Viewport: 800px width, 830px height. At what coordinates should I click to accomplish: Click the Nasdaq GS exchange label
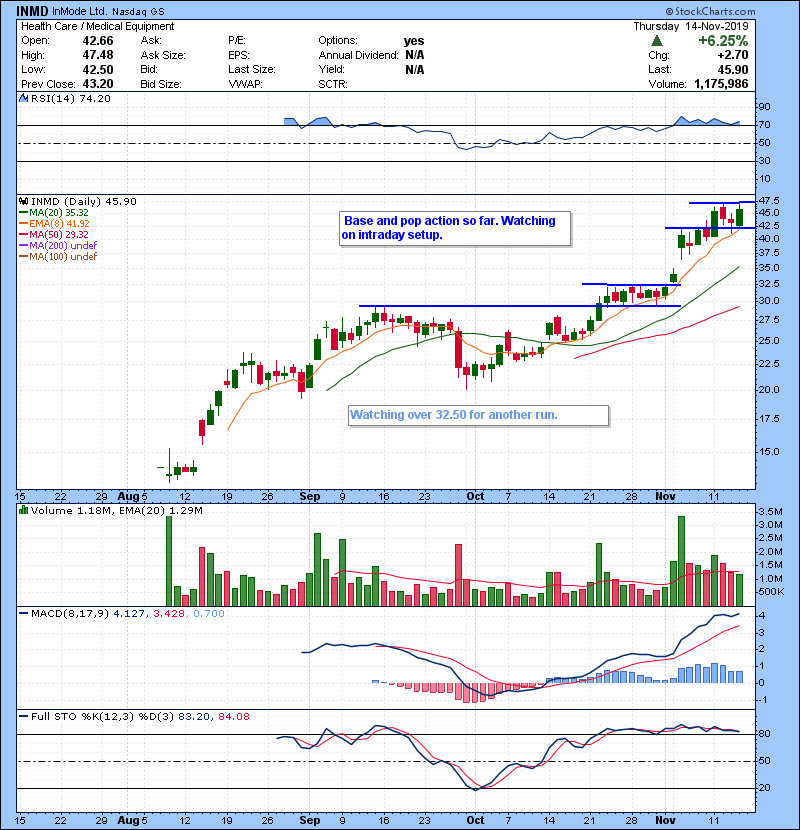point(138,11)
